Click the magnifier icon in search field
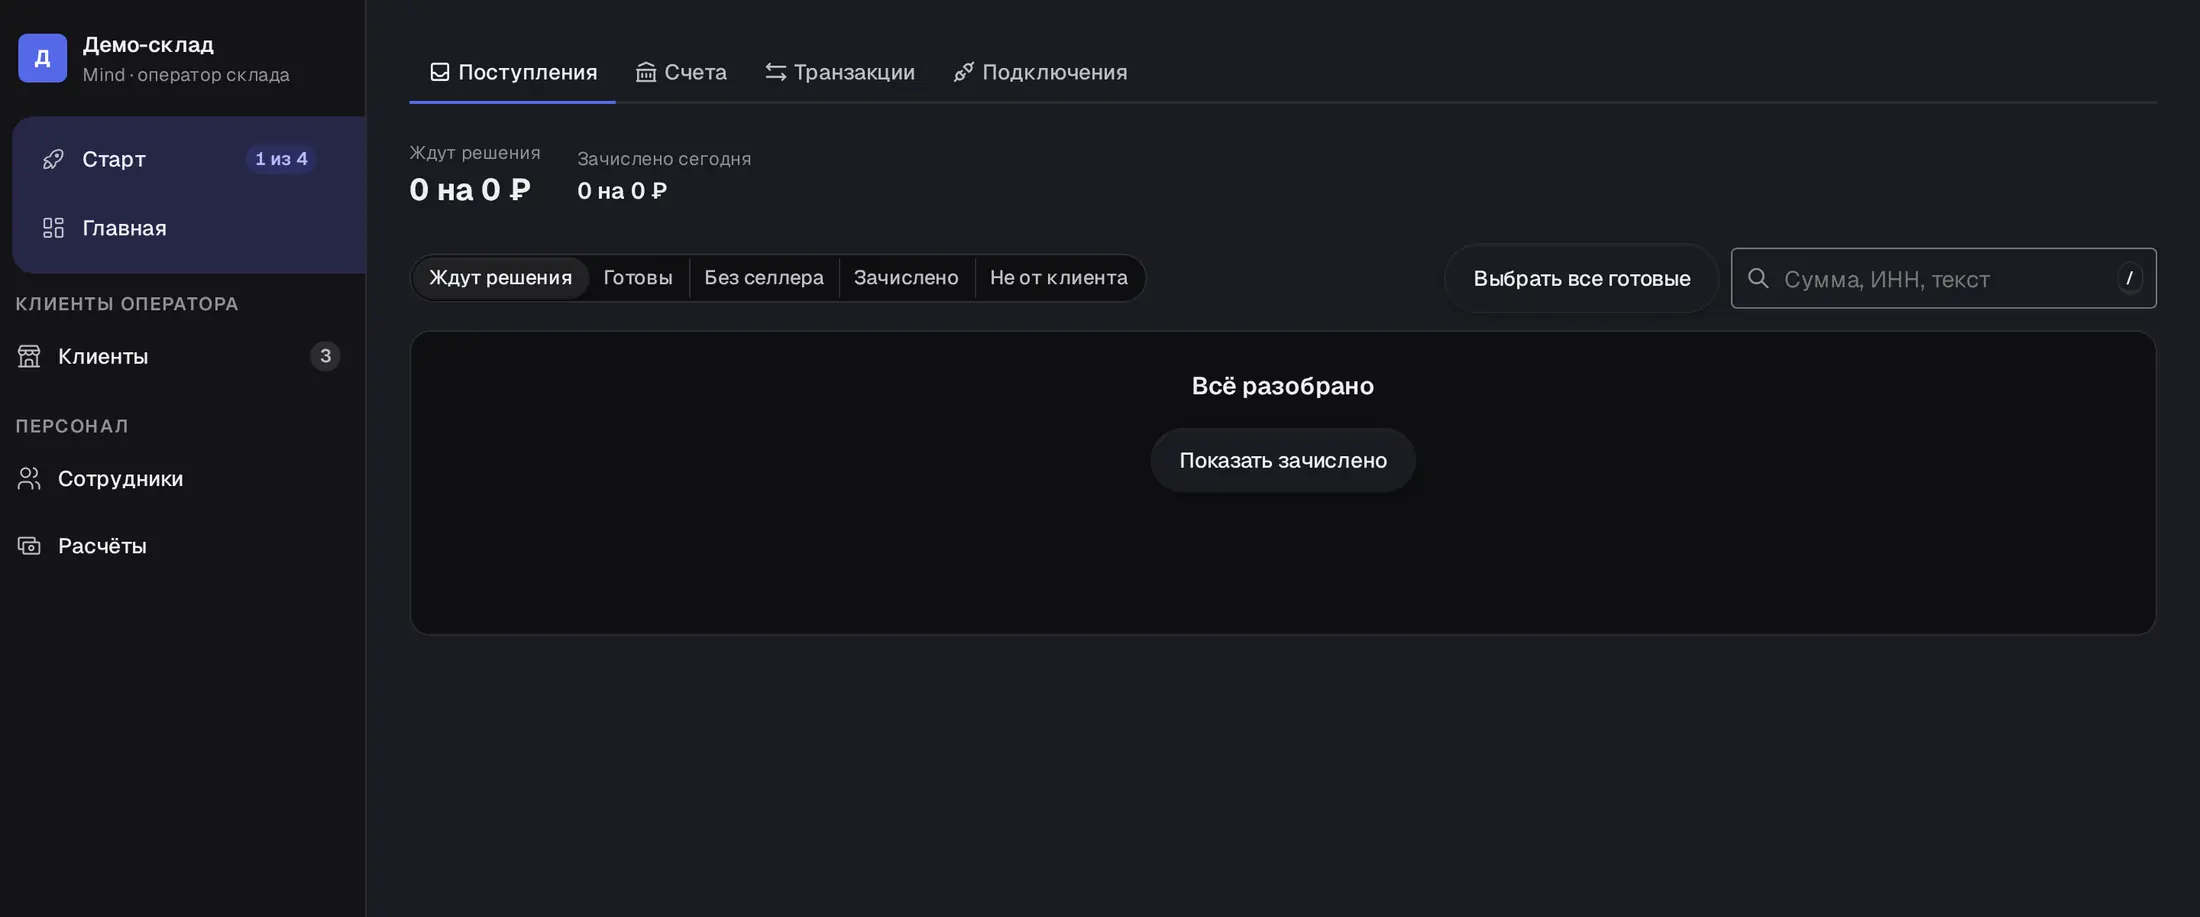 point(1758,278)
